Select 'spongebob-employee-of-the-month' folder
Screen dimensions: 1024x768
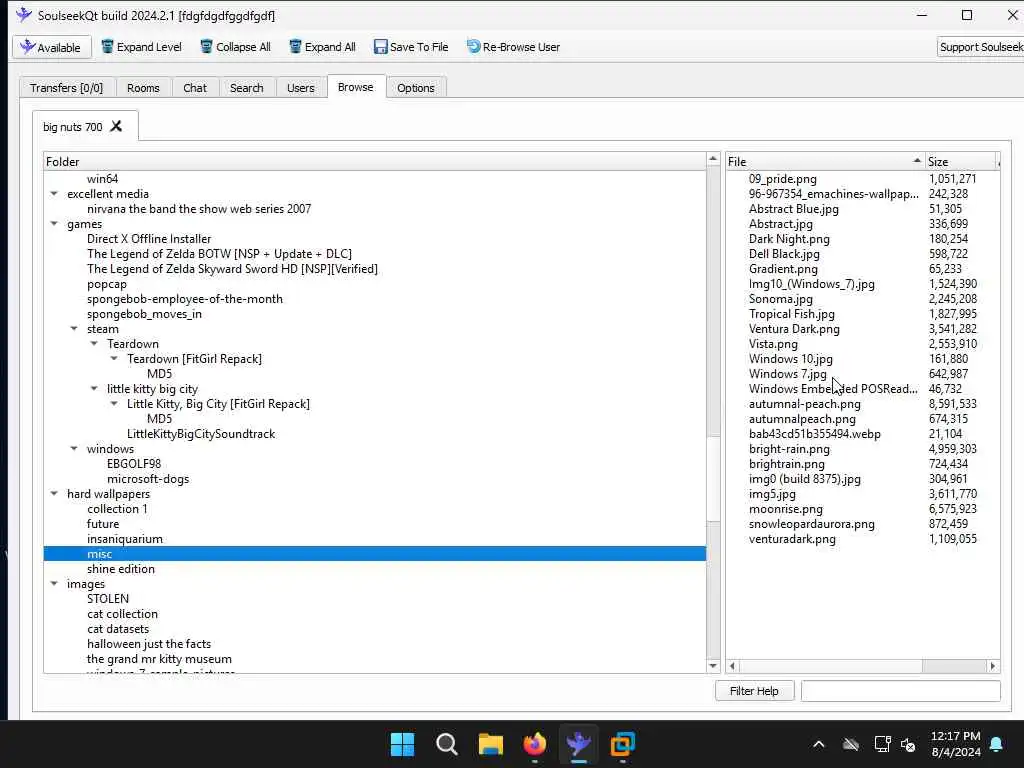point(185,299)
